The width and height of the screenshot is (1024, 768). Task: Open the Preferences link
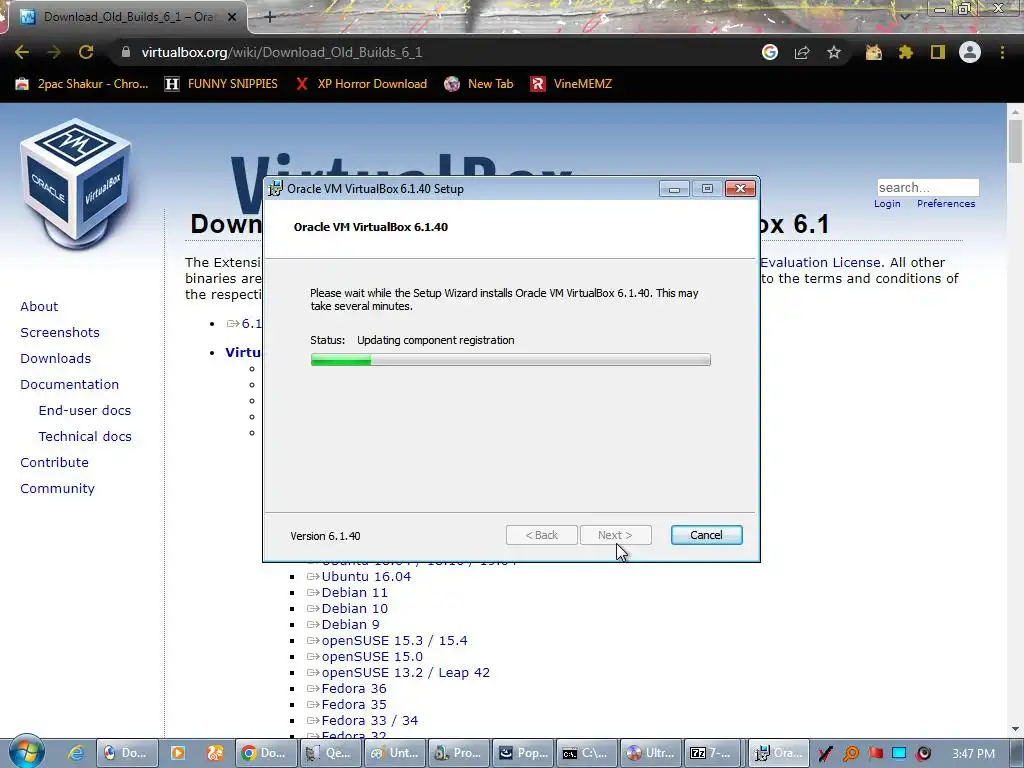pos(946,204)
